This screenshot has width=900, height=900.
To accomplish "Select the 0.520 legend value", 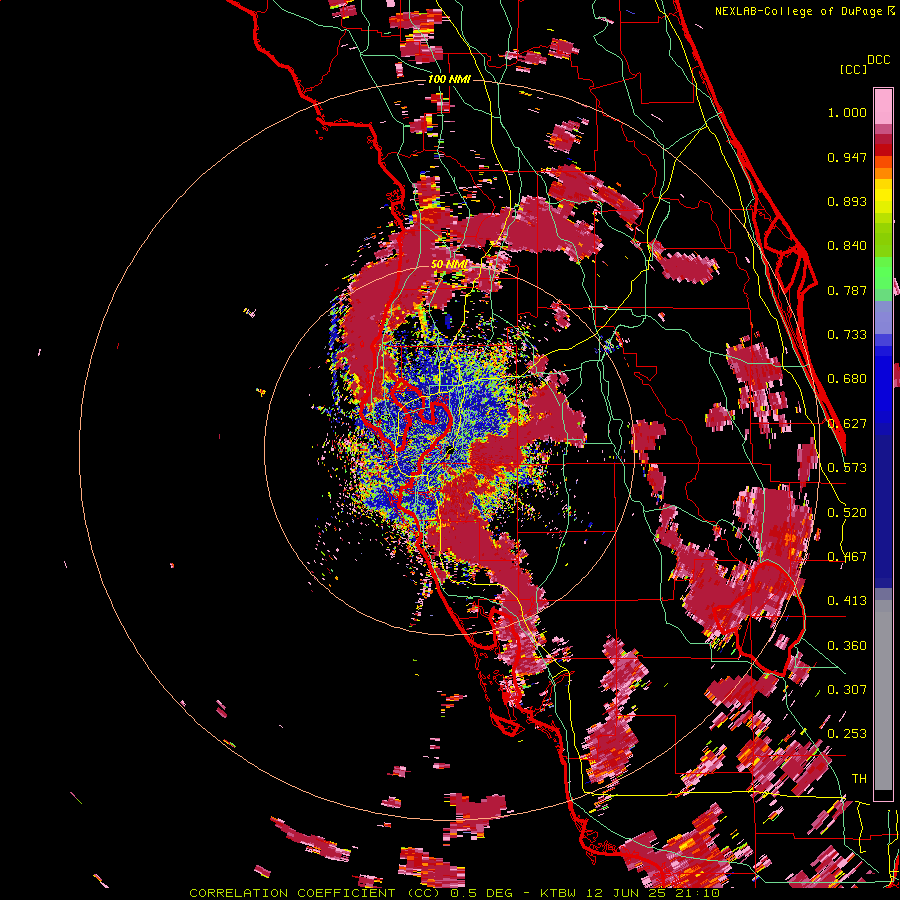I will point(847,513).
